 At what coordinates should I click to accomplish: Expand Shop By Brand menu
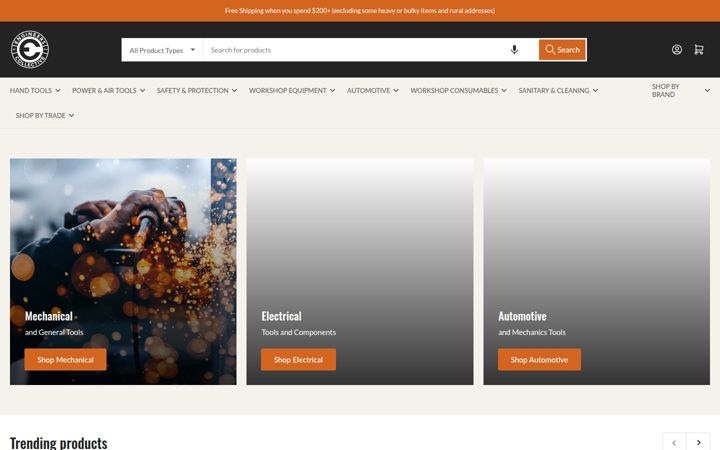click(681, 90)
